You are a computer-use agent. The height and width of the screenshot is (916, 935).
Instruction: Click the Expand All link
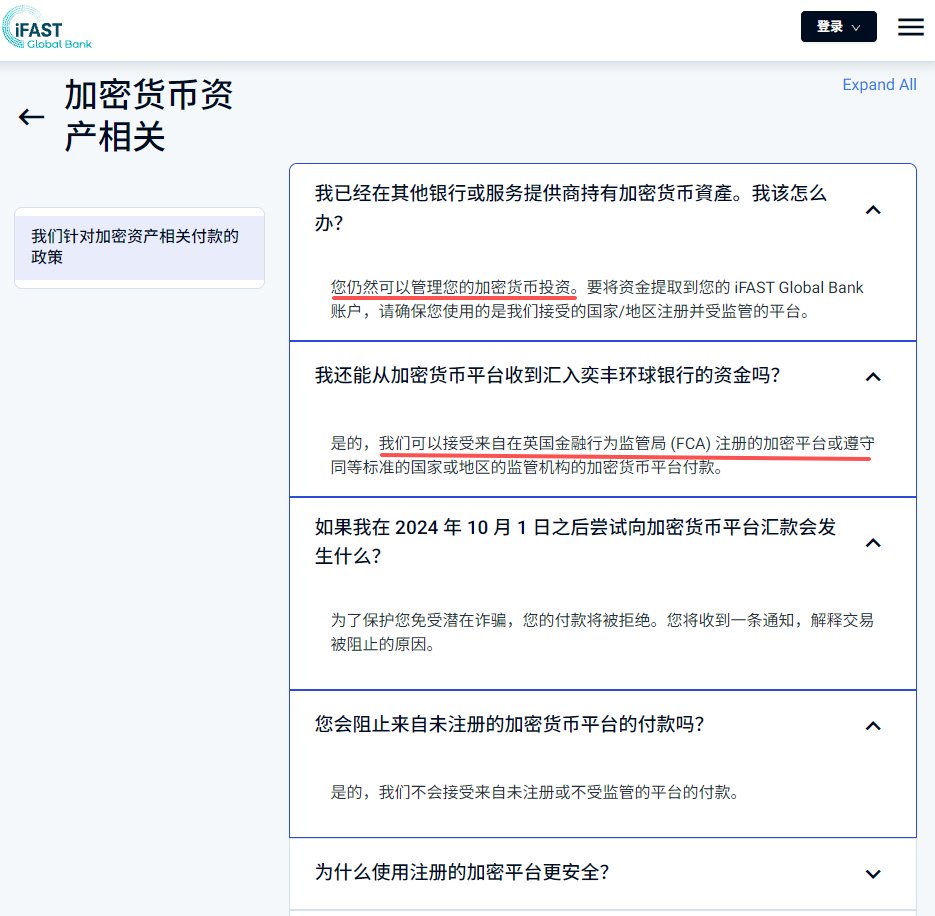(x=879, y=85)
